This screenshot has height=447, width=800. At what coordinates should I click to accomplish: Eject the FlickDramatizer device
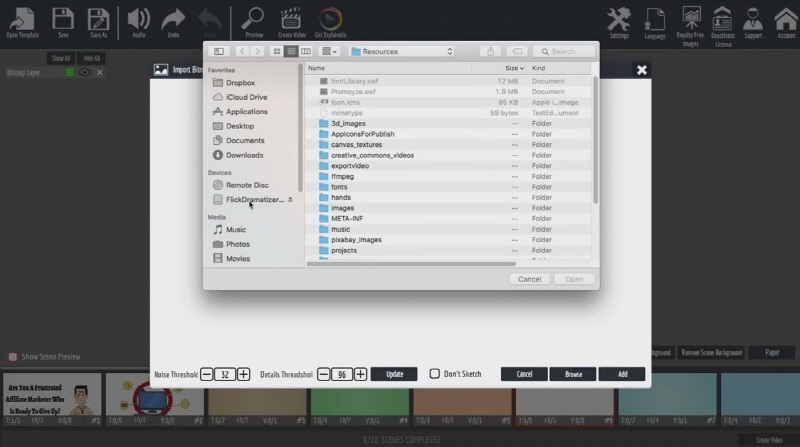[290, 200]
